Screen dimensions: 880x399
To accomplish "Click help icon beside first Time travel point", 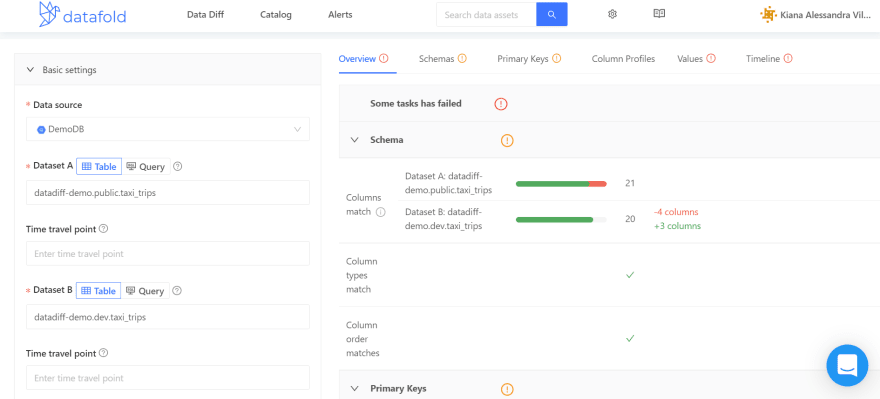I will (x=103, y=229).
